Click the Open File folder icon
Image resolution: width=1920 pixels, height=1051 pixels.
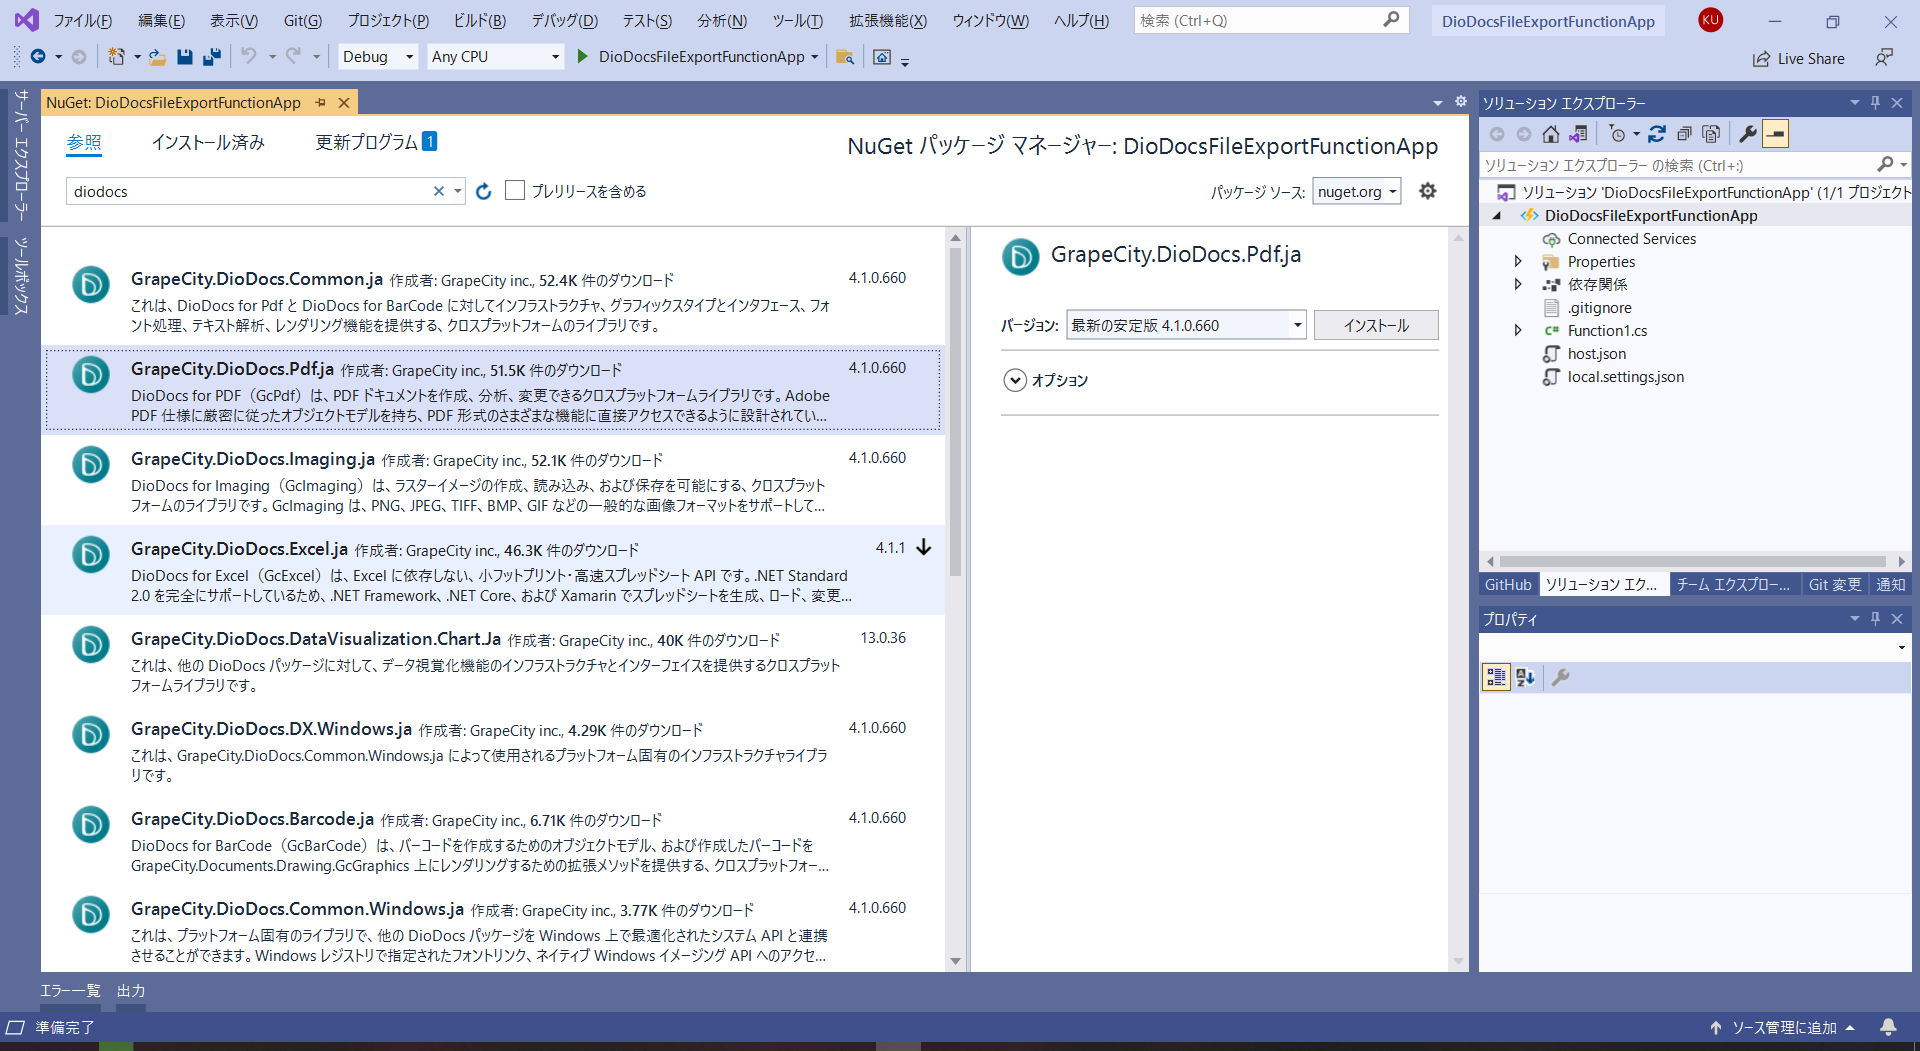[157, 57]
